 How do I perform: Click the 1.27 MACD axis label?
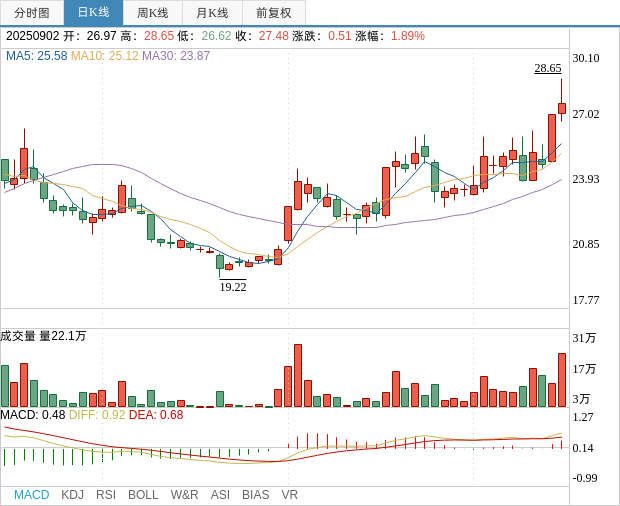(x=583, y=417)
